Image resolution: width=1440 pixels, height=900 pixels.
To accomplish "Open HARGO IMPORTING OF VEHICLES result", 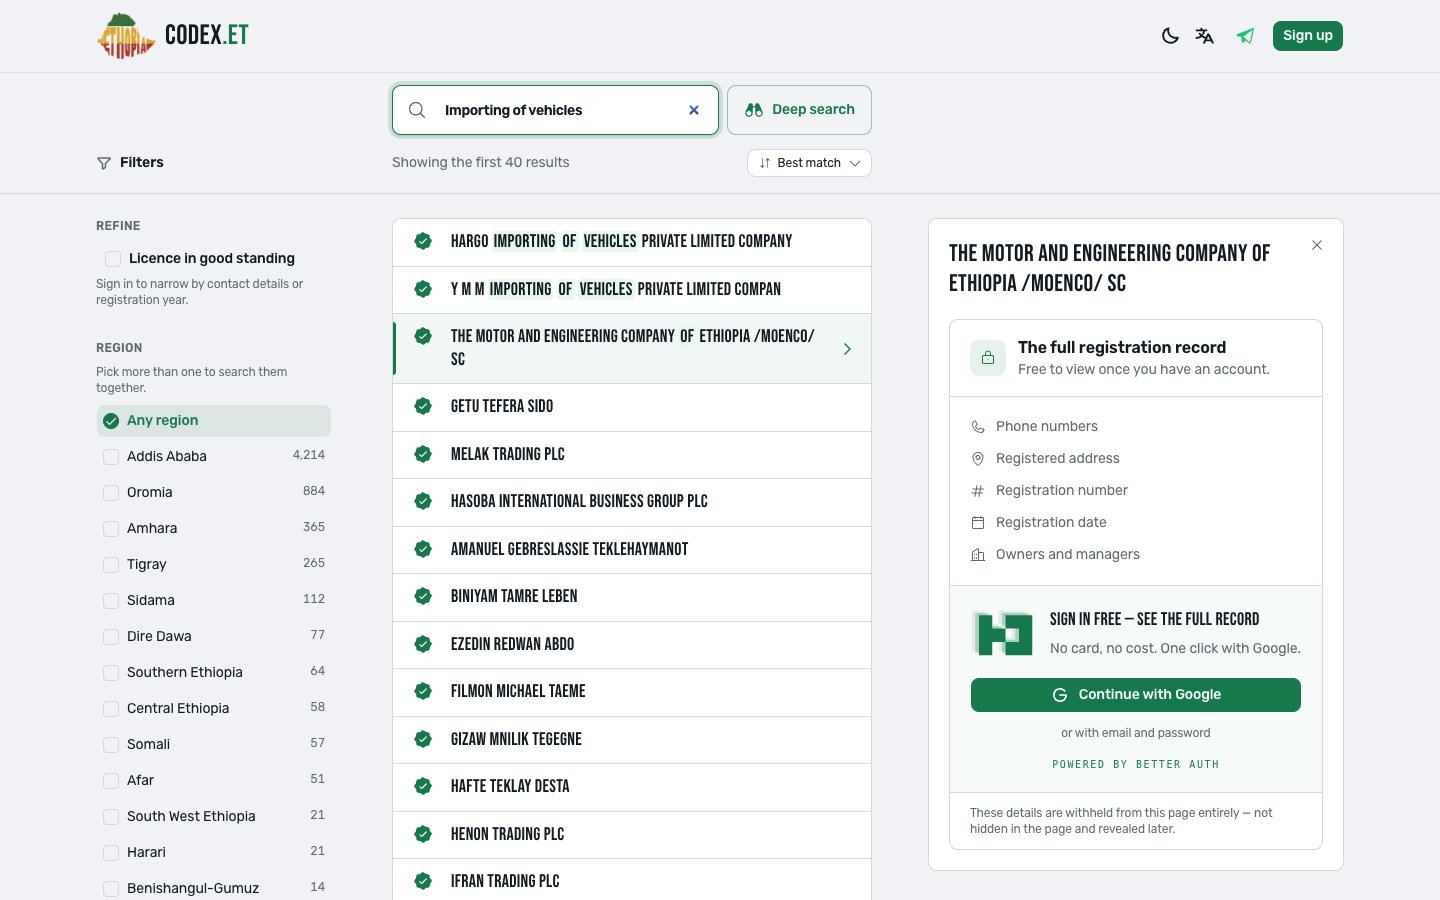I will pos(632,242).
